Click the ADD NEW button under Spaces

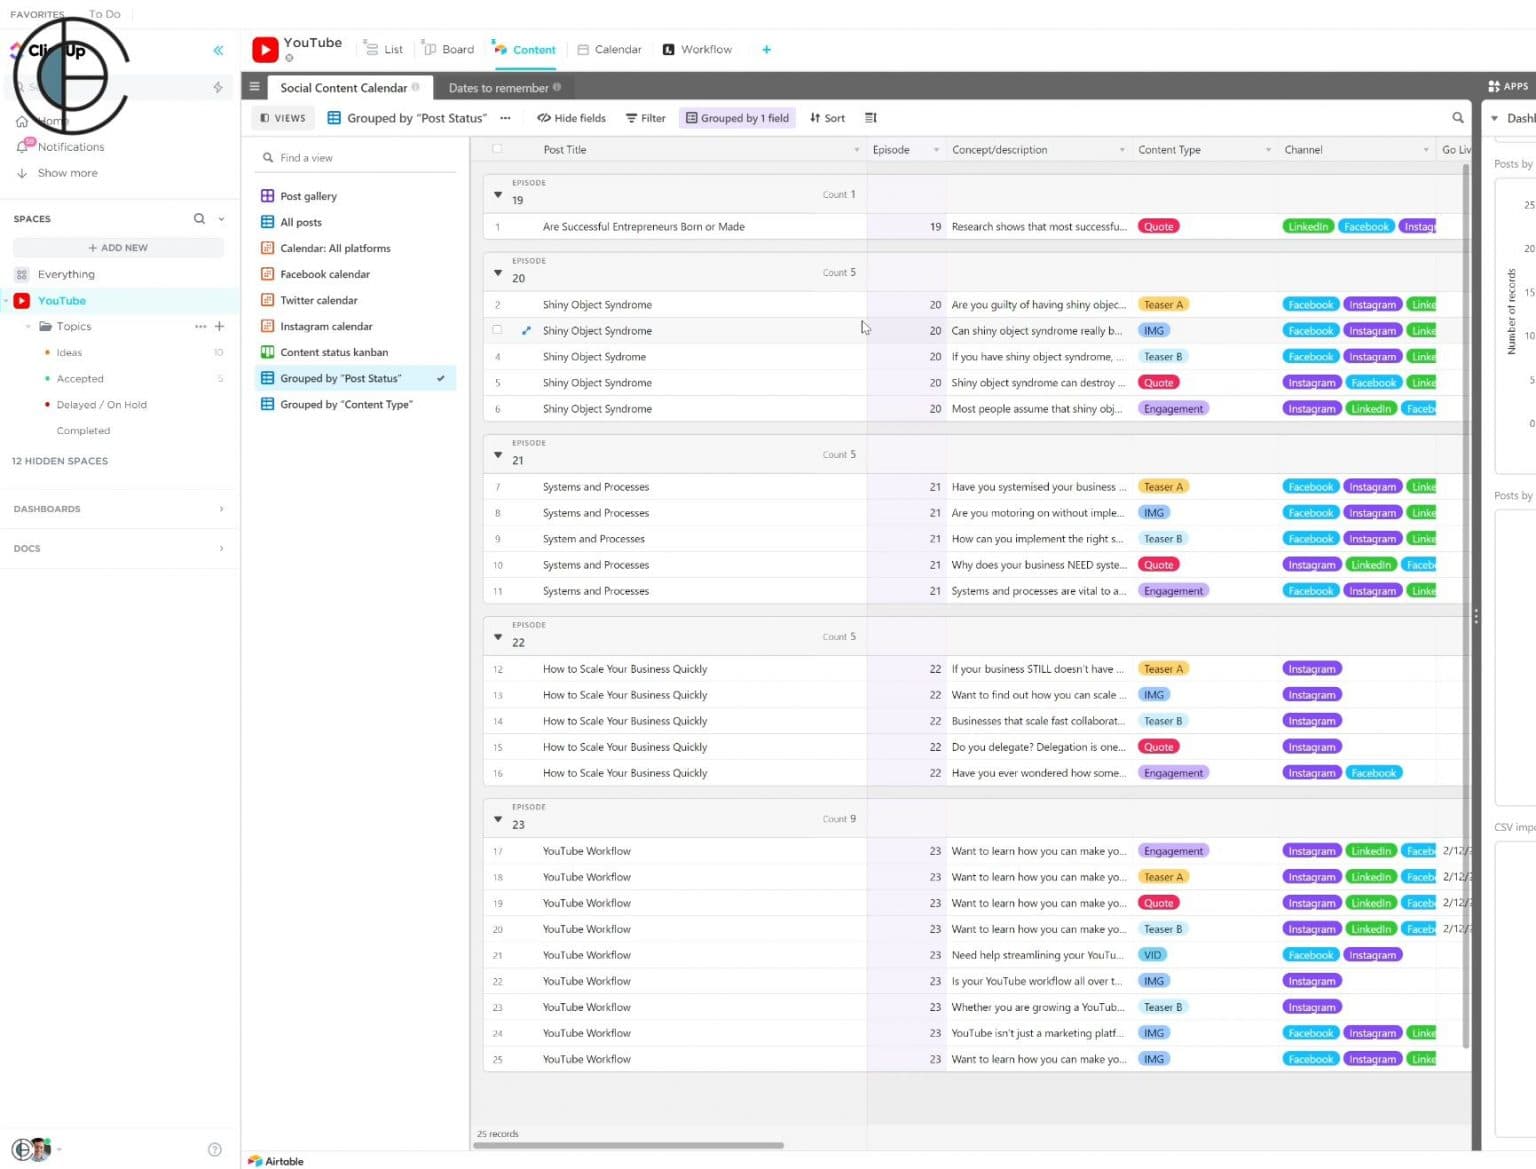(x=118, y=247)
